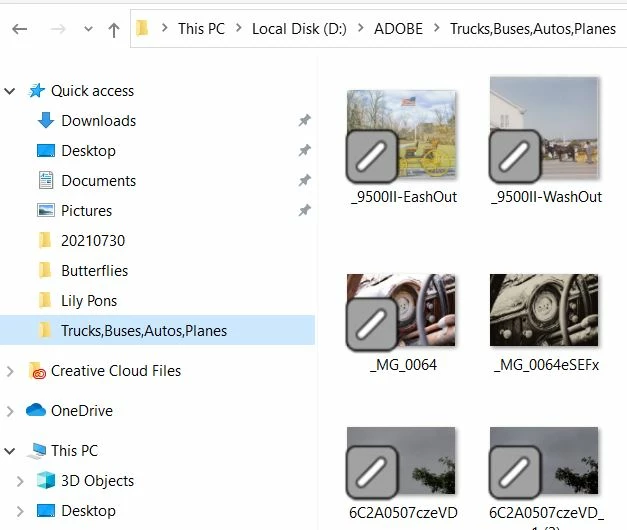Click 'Trucks,Buses,Autos,Planes' breadcrumb in address bar

533,29
